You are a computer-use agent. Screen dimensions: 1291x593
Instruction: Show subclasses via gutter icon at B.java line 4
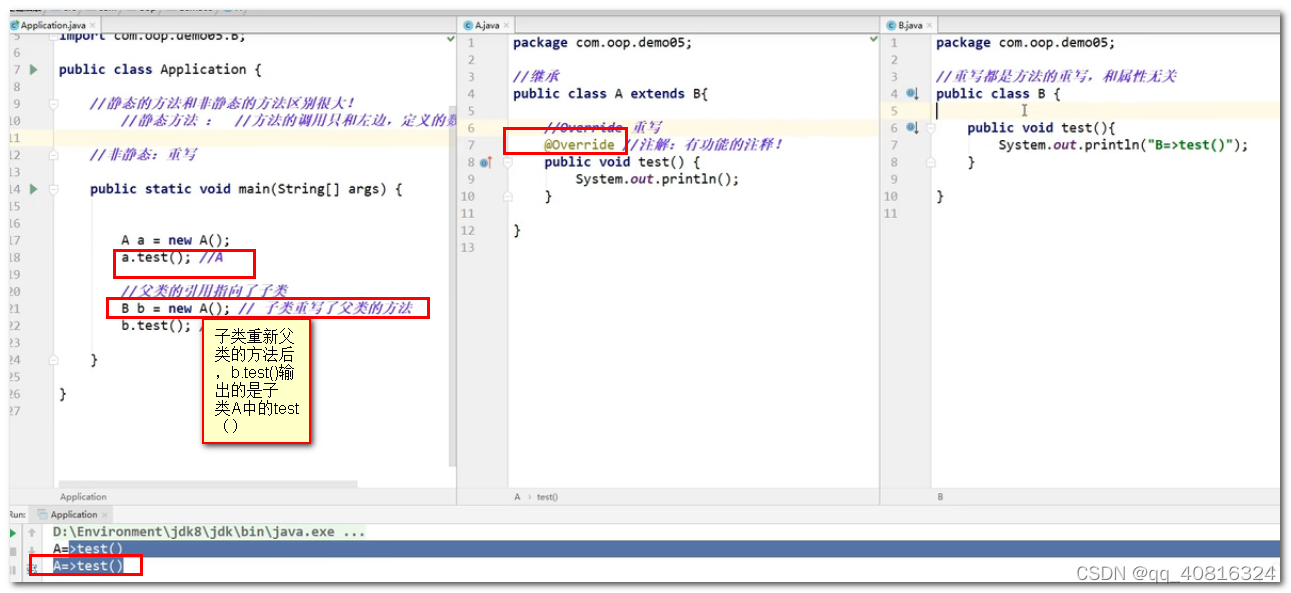(911, 93)
